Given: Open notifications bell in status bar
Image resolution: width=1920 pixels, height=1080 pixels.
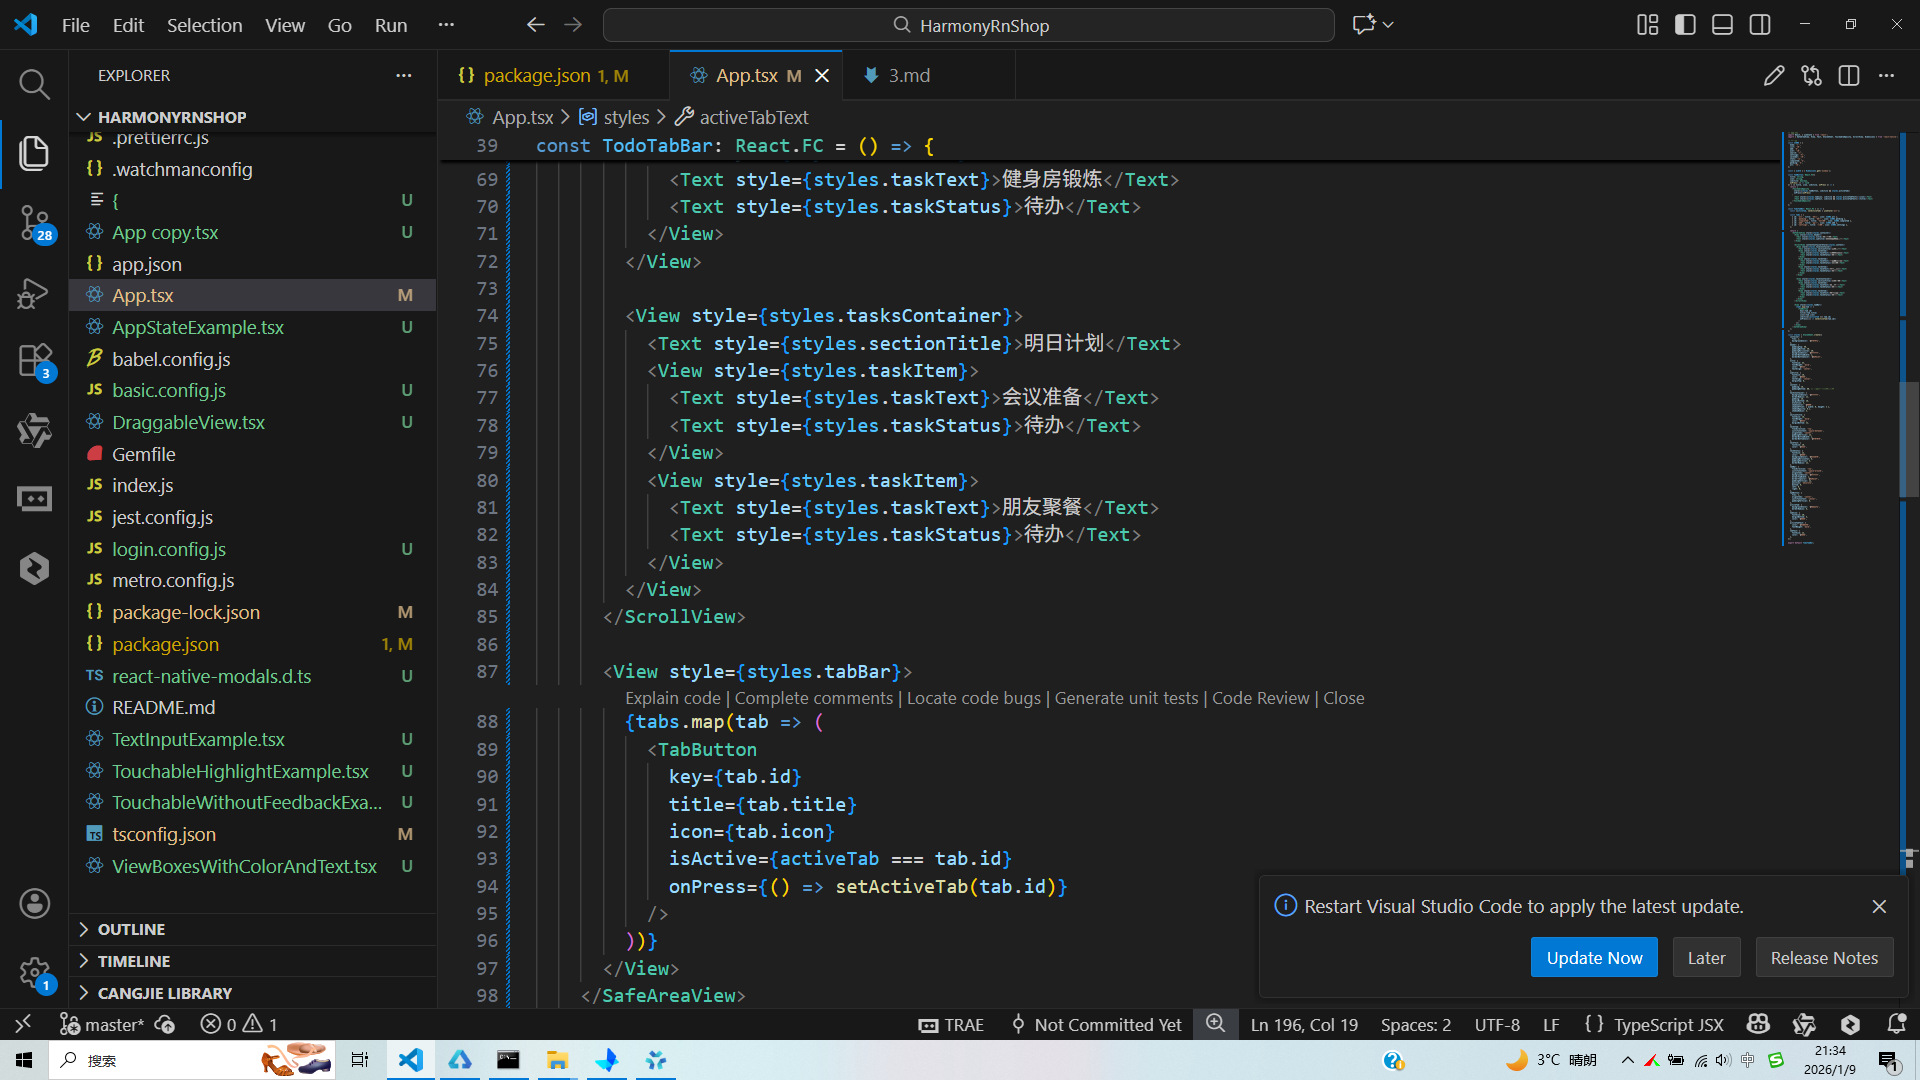Looking at the screenshot, I should click(1896, 1024).
